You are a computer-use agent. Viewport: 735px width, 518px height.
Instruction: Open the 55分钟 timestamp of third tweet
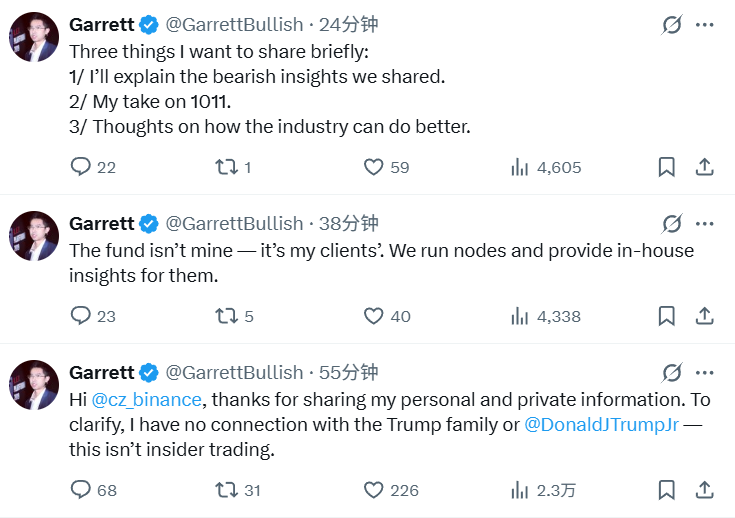pos(348,373)
